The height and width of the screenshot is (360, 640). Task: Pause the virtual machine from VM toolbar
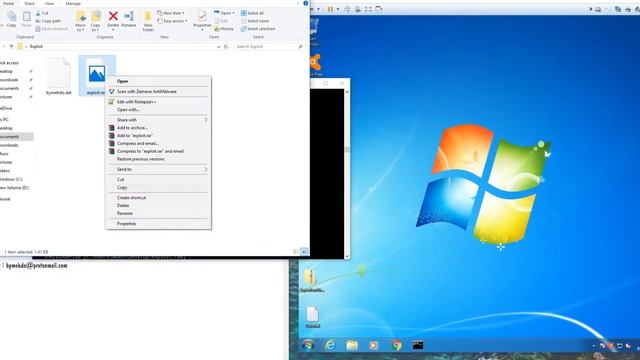pos(330,9)
